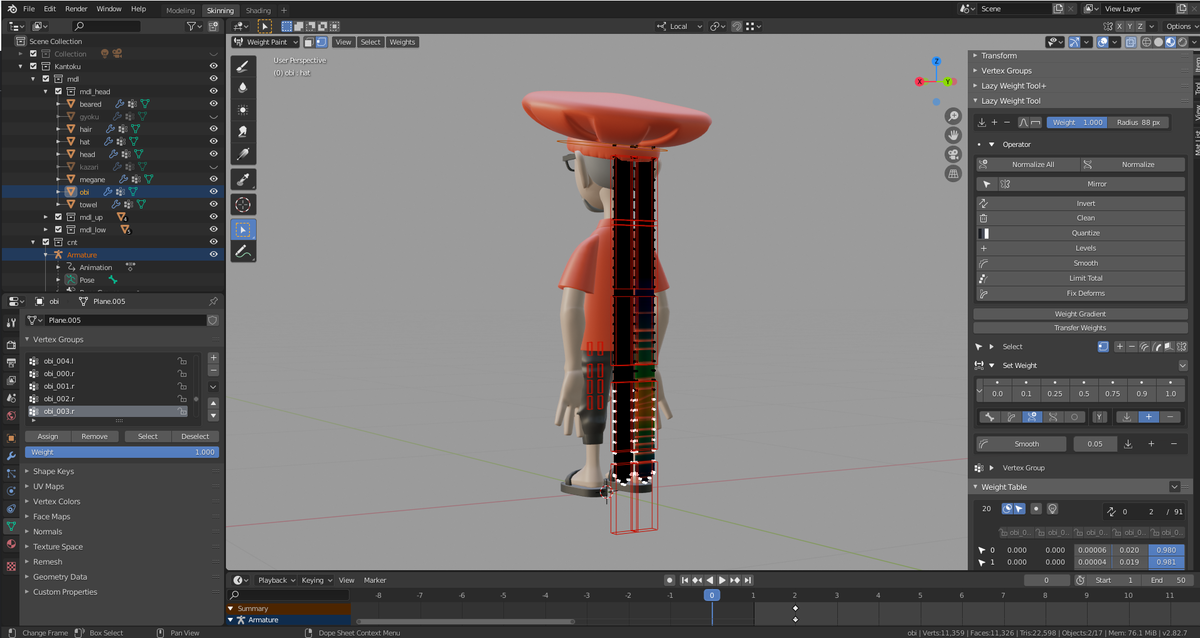Open the File menu
The width and height of the screenshot is (1200, 638).
(29, 9)
